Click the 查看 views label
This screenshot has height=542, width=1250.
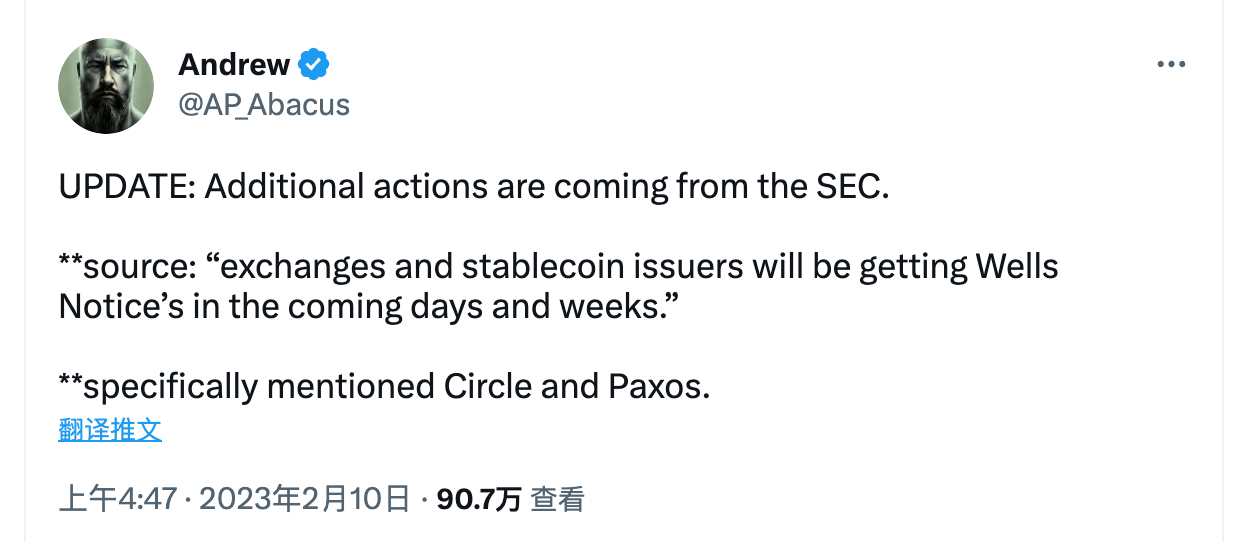click(557, 499)
